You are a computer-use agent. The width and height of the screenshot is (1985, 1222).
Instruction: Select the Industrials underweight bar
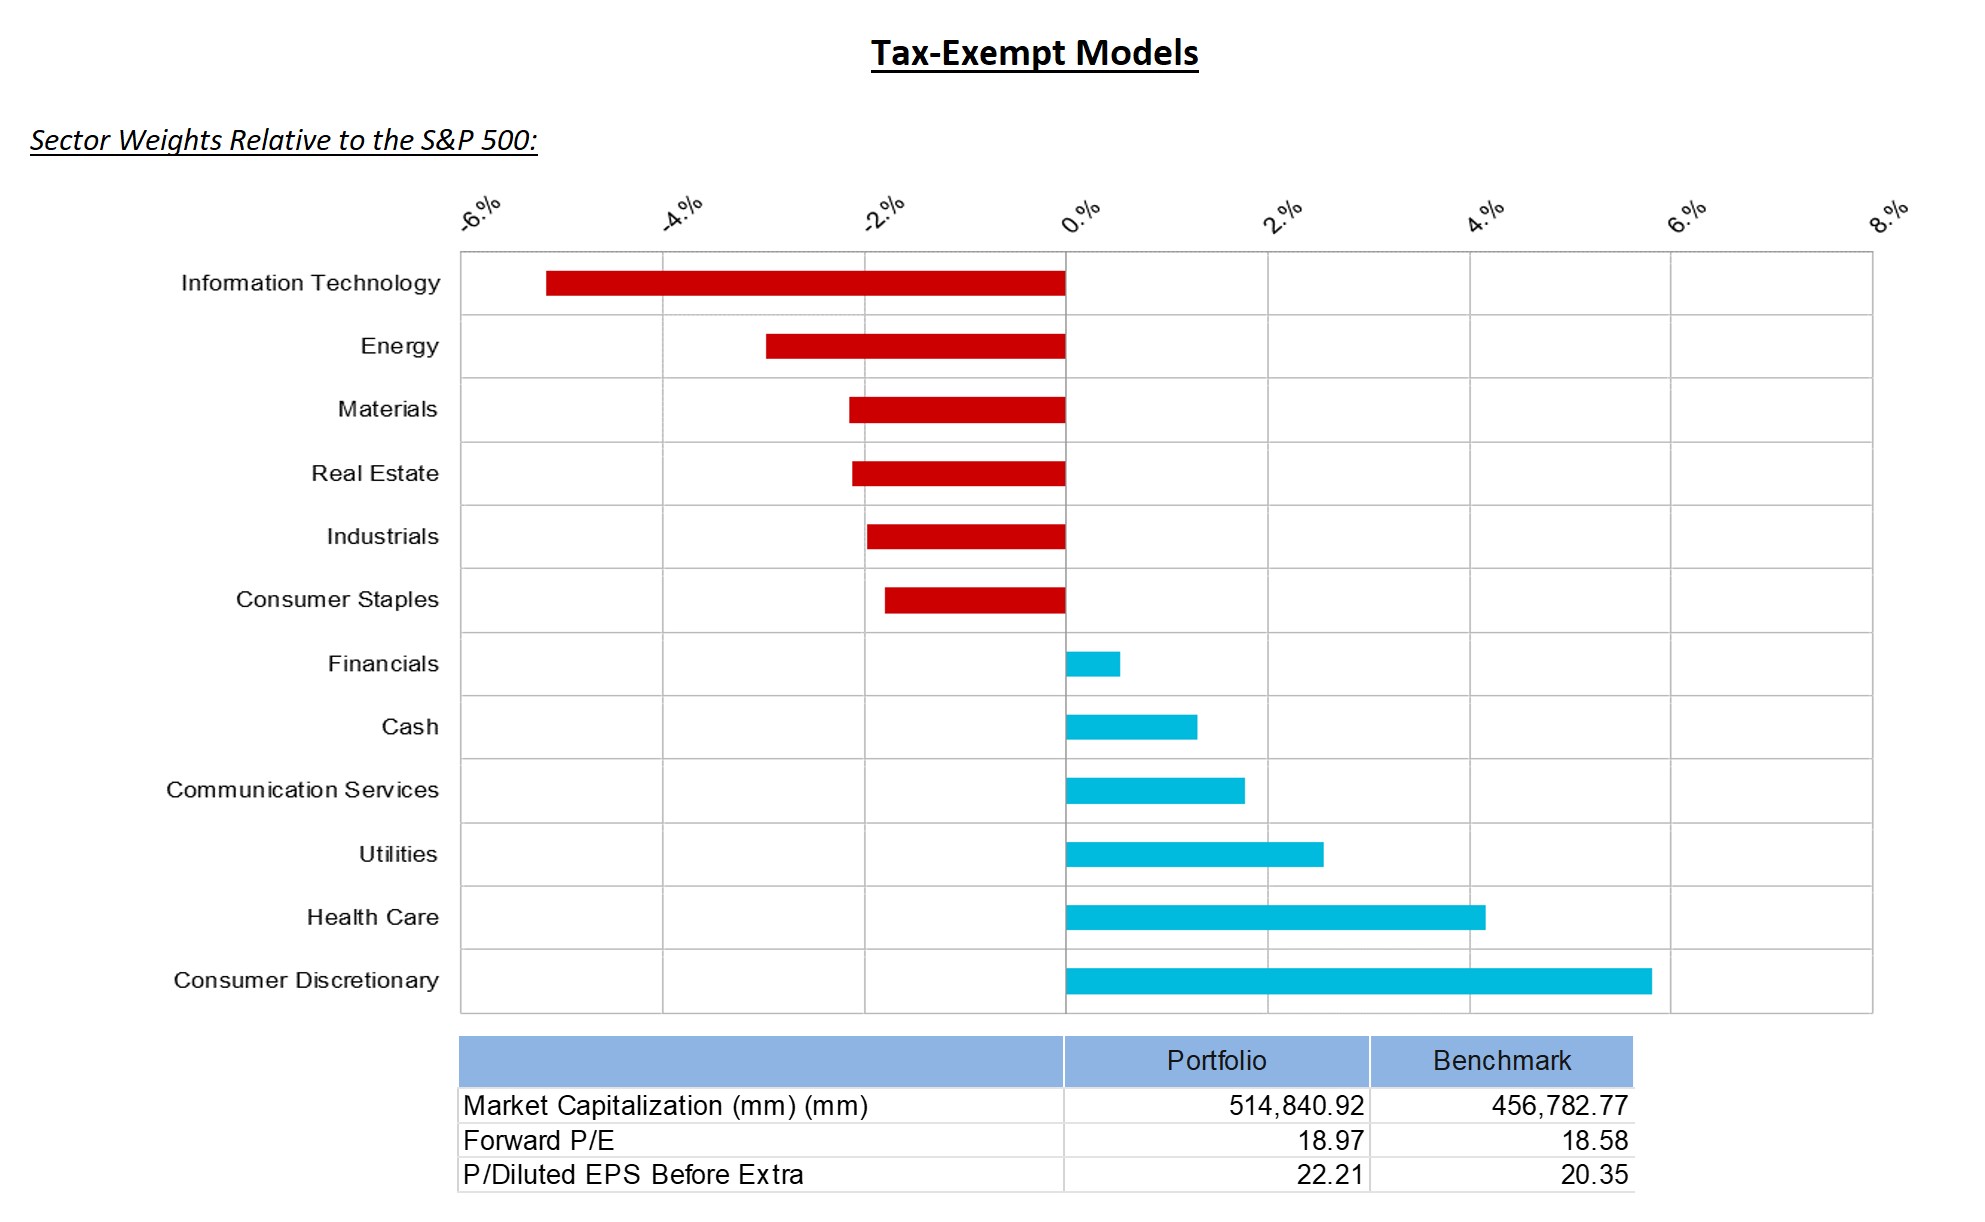[x=966, y=537]
